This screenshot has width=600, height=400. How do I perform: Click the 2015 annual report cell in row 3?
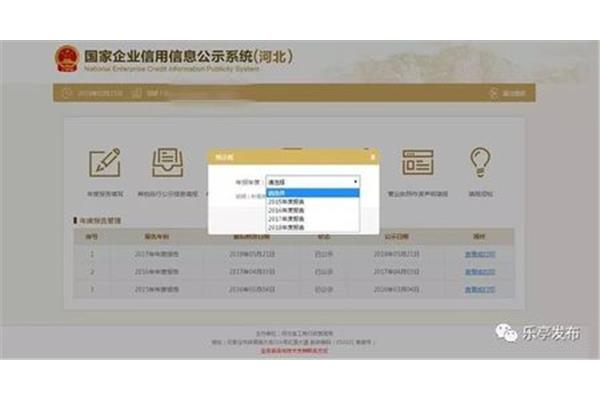(157, 289)
